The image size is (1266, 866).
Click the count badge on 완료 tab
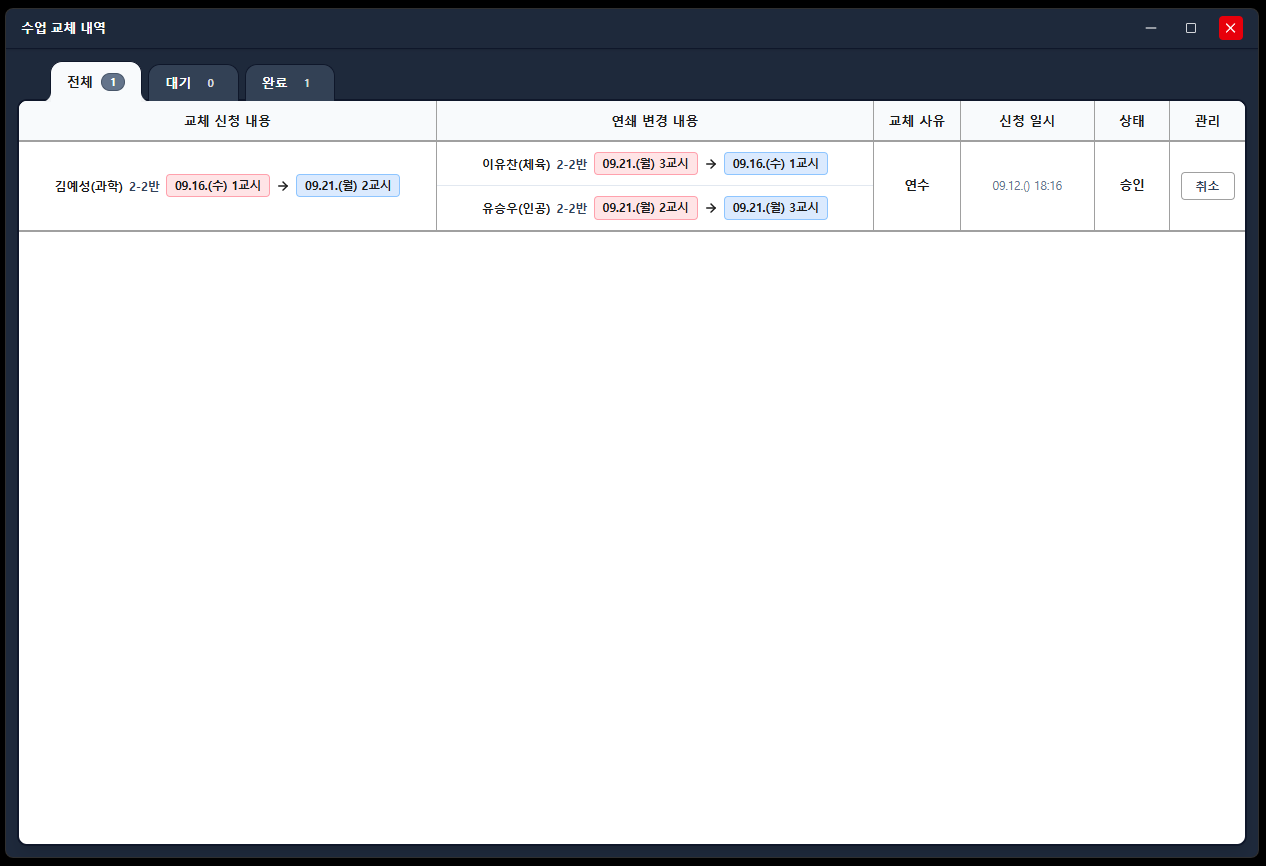[307, 83]
